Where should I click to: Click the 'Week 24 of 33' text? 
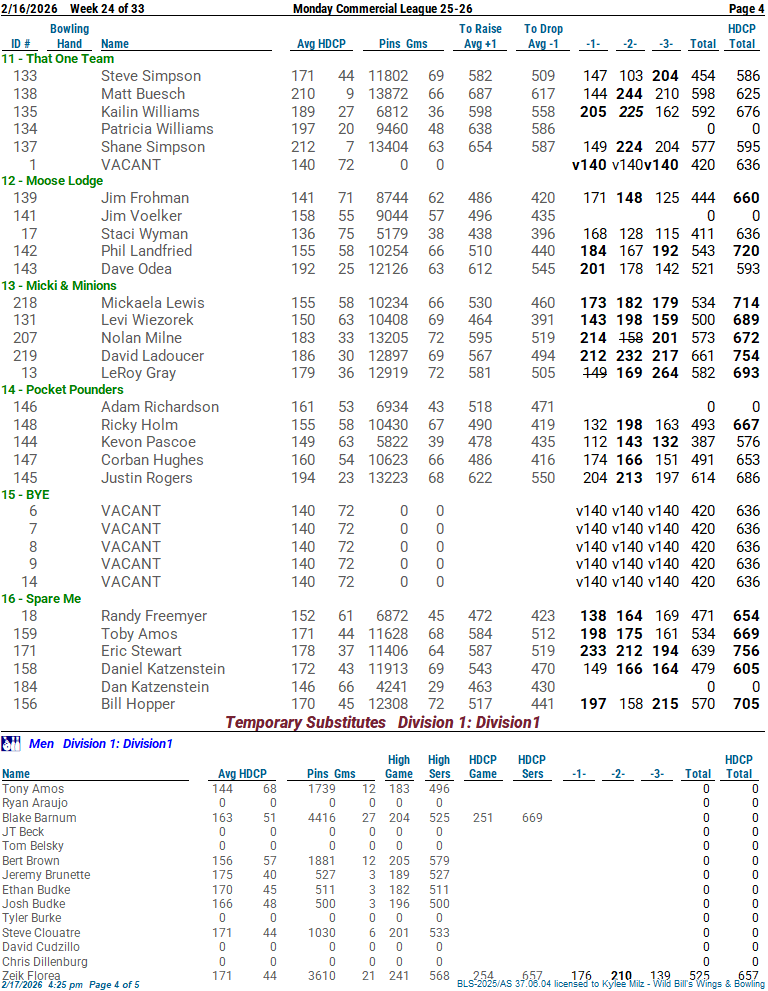[x=107, y=9]
